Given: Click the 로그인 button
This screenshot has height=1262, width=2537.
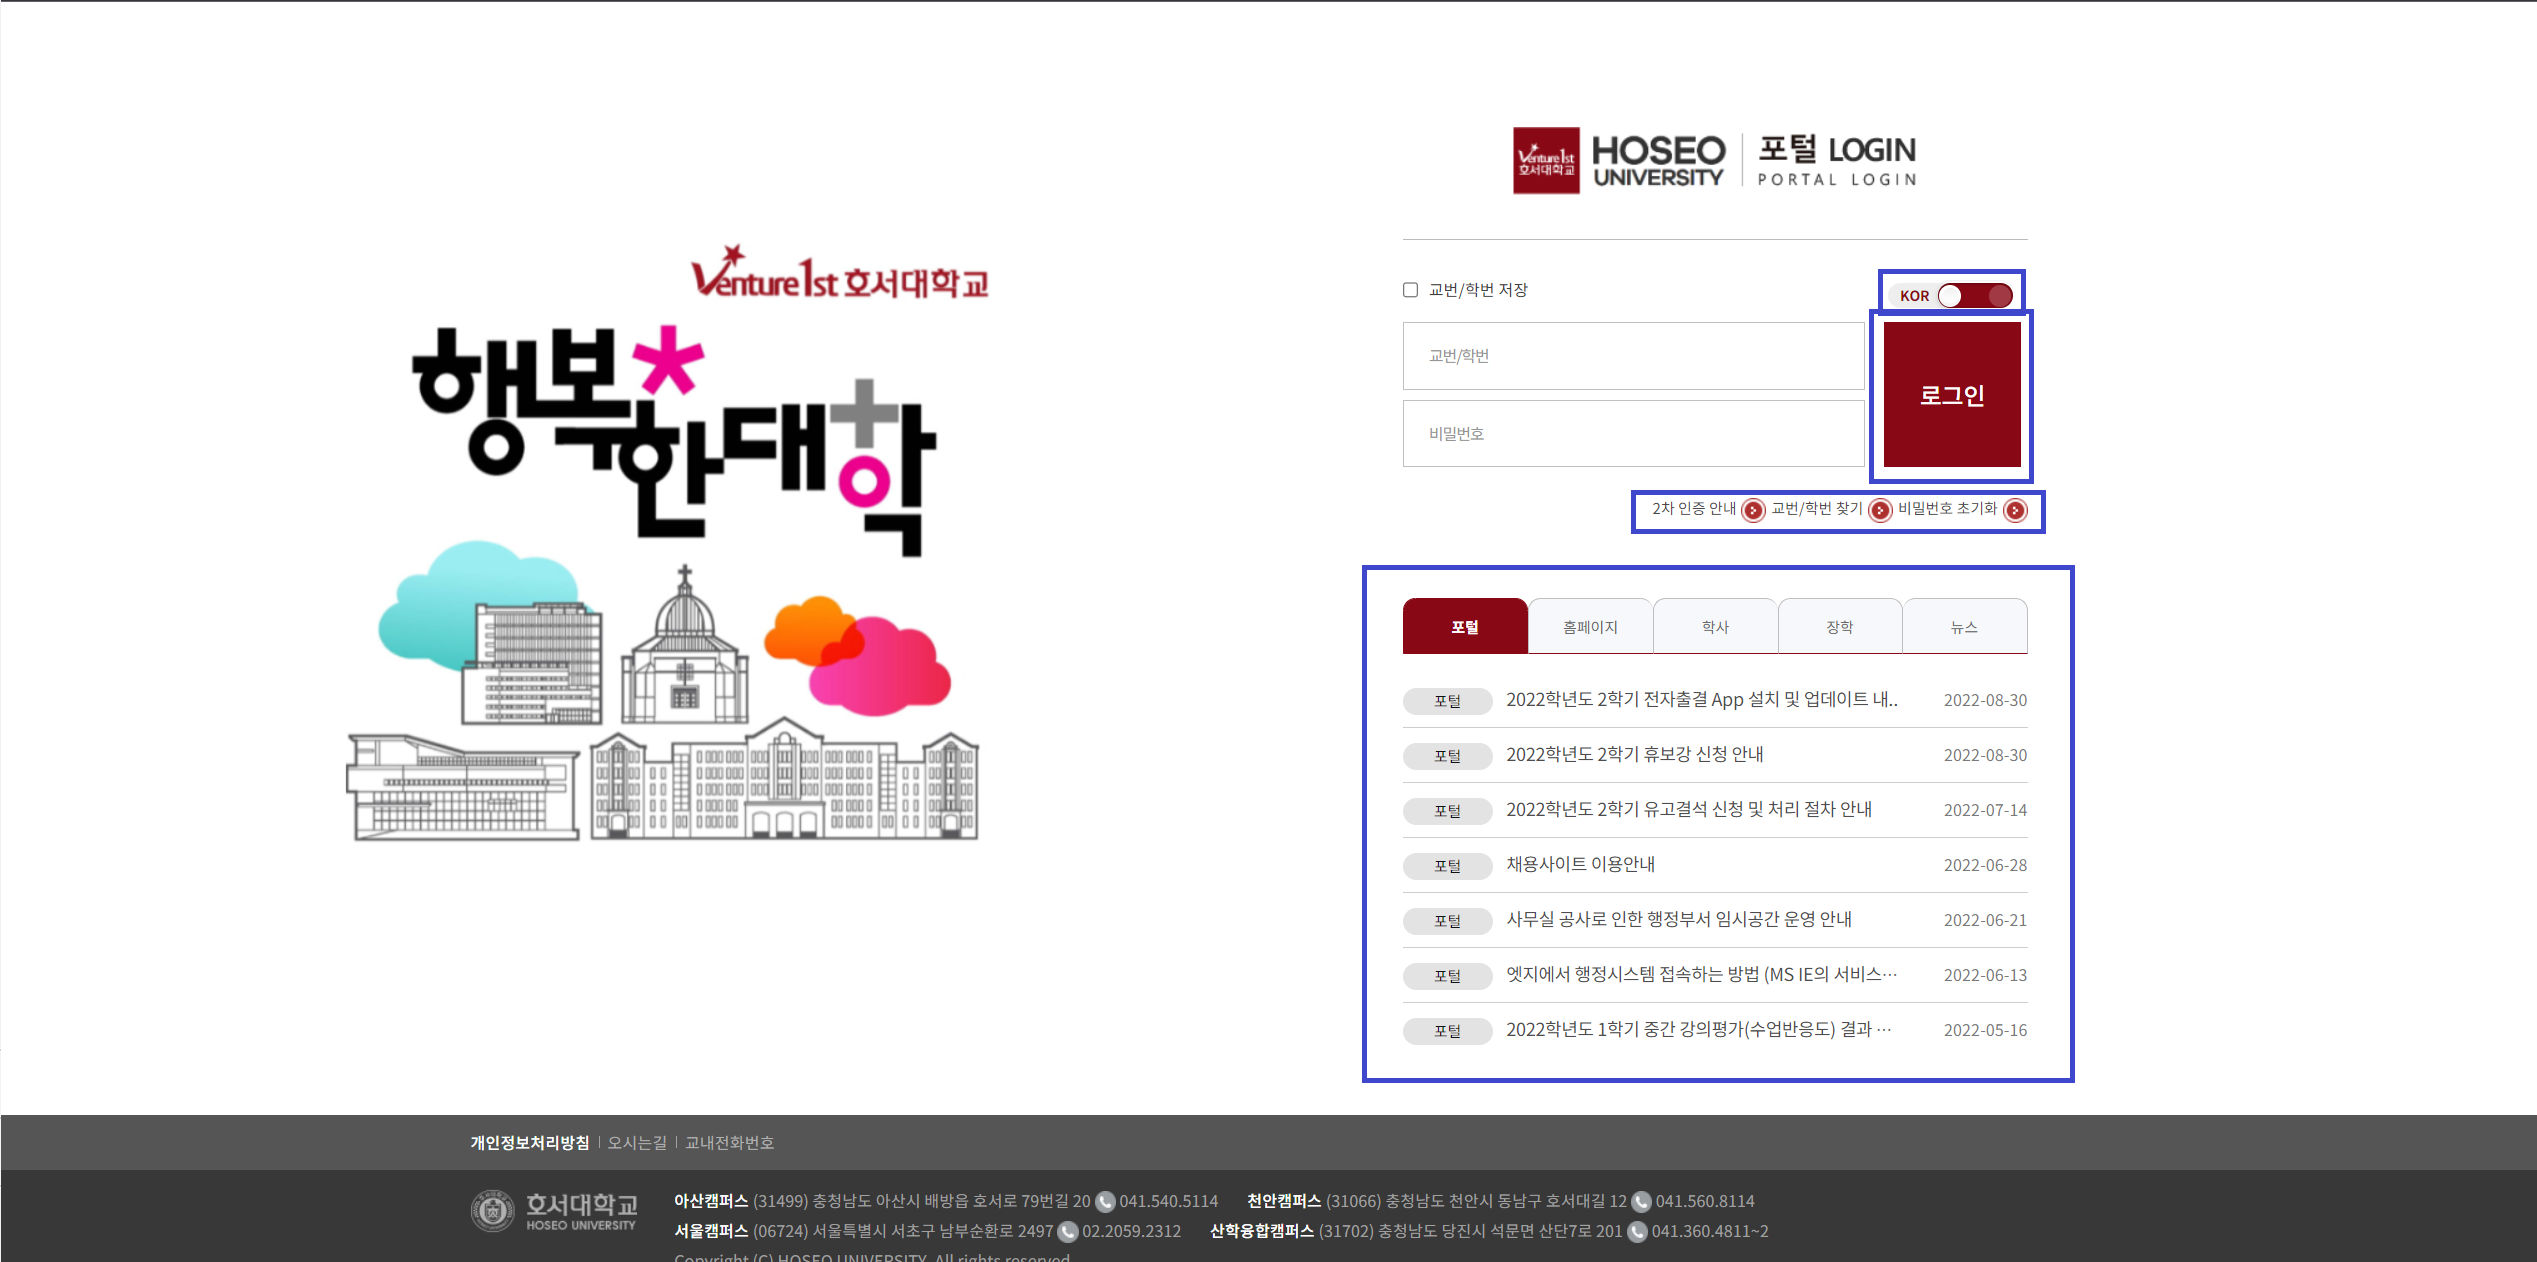Looking at the screenshot, I should [1952, 395].
